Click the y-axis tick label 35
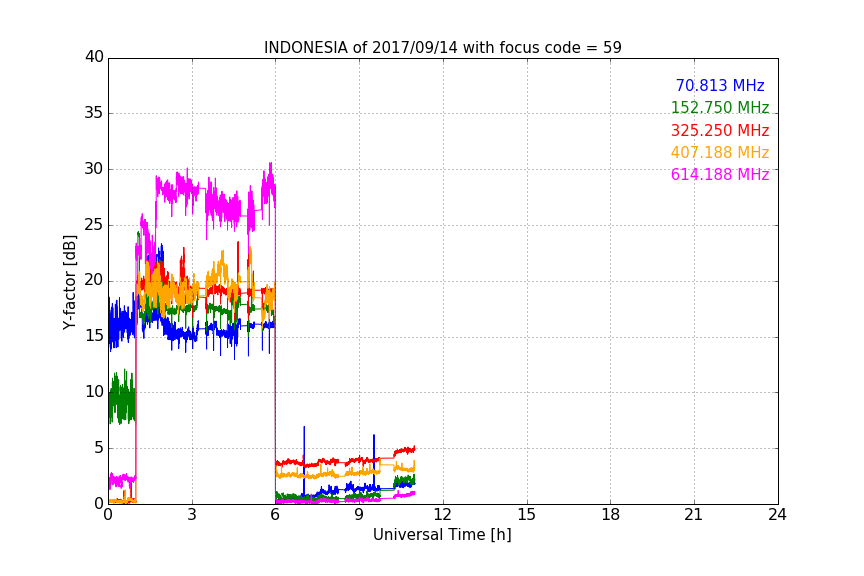The width and height of the screenshot is (864, 576). [x=94, y=113]
